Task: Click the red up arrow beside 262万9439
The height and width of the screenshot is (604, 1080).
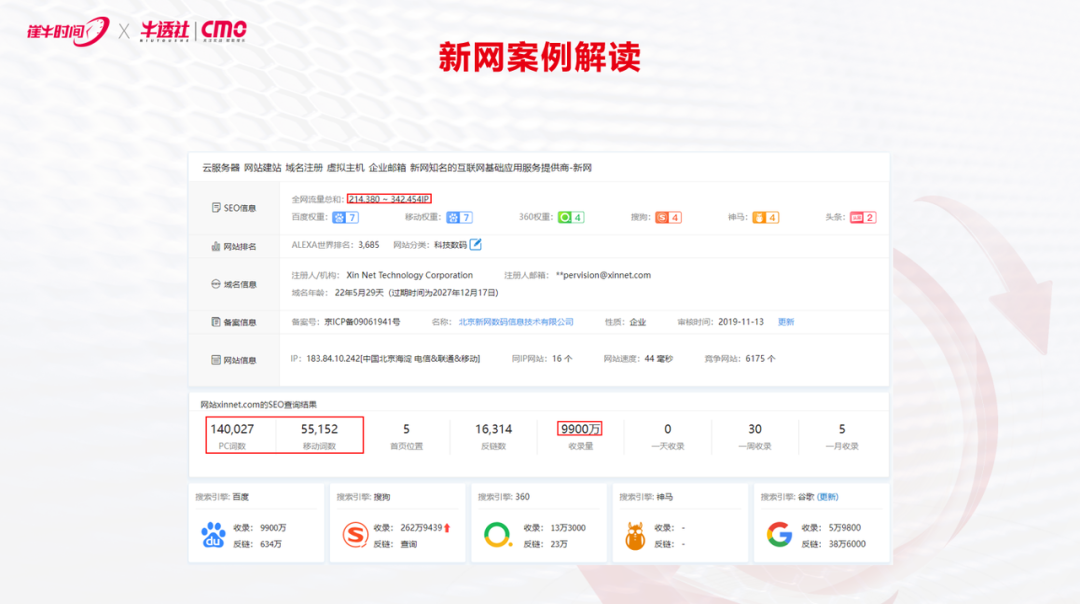Action: coord(447,528)
